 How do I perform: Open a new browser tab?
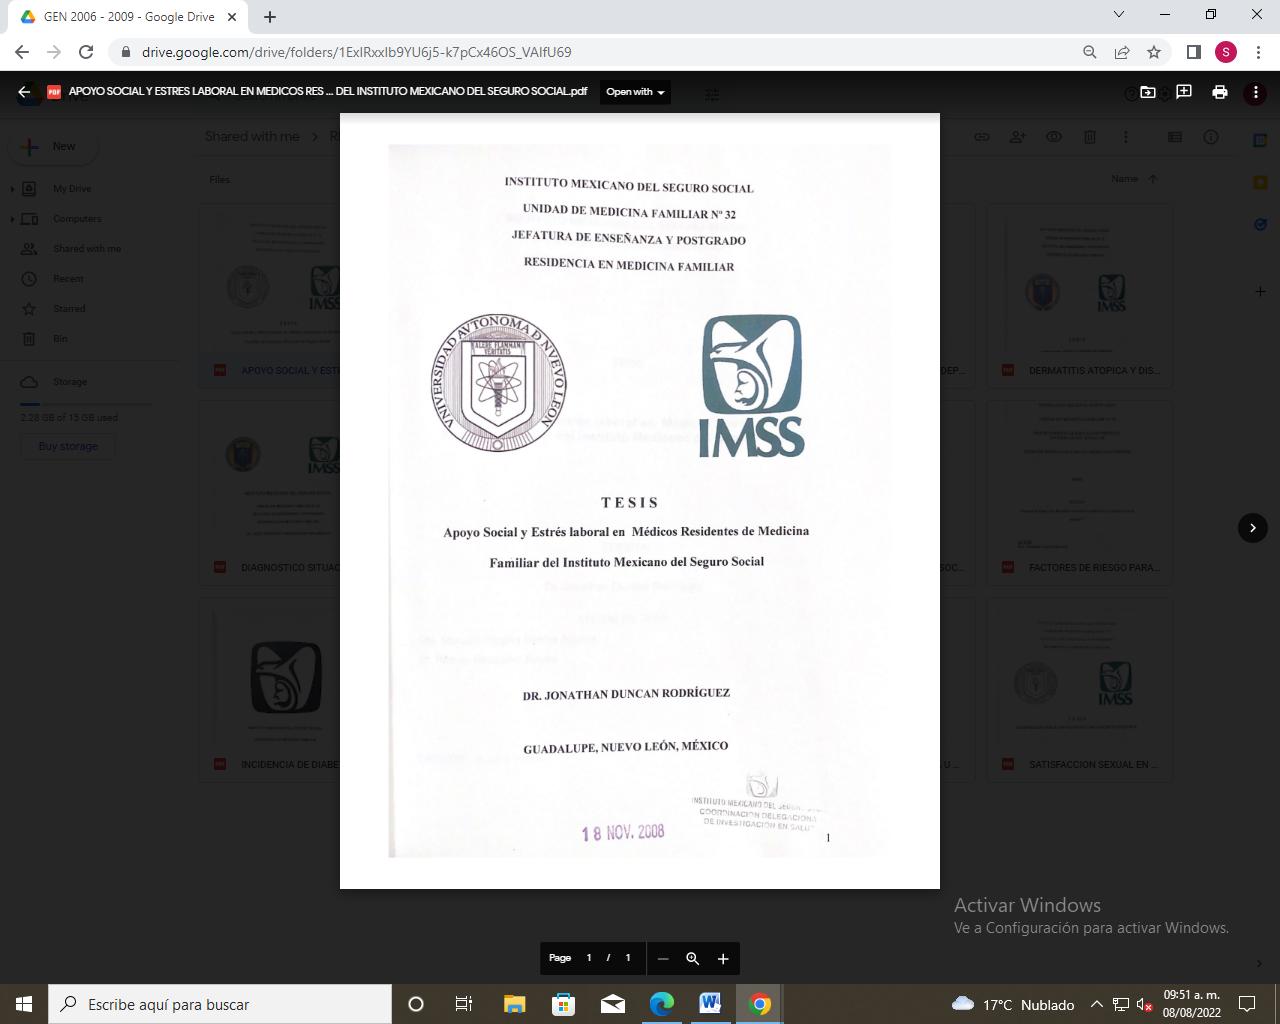[x=270, y=17]
